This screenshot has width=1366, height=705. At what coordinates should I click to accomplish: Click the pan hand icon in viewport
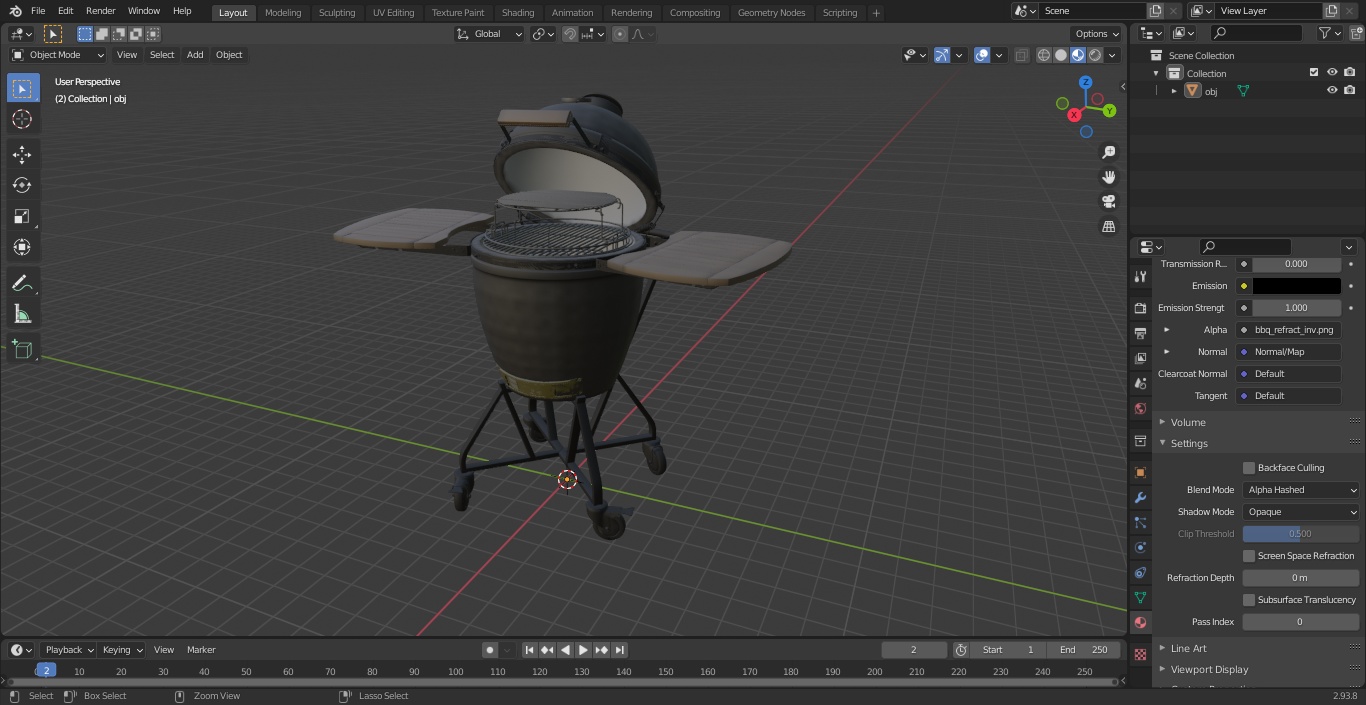point(1108,177)
